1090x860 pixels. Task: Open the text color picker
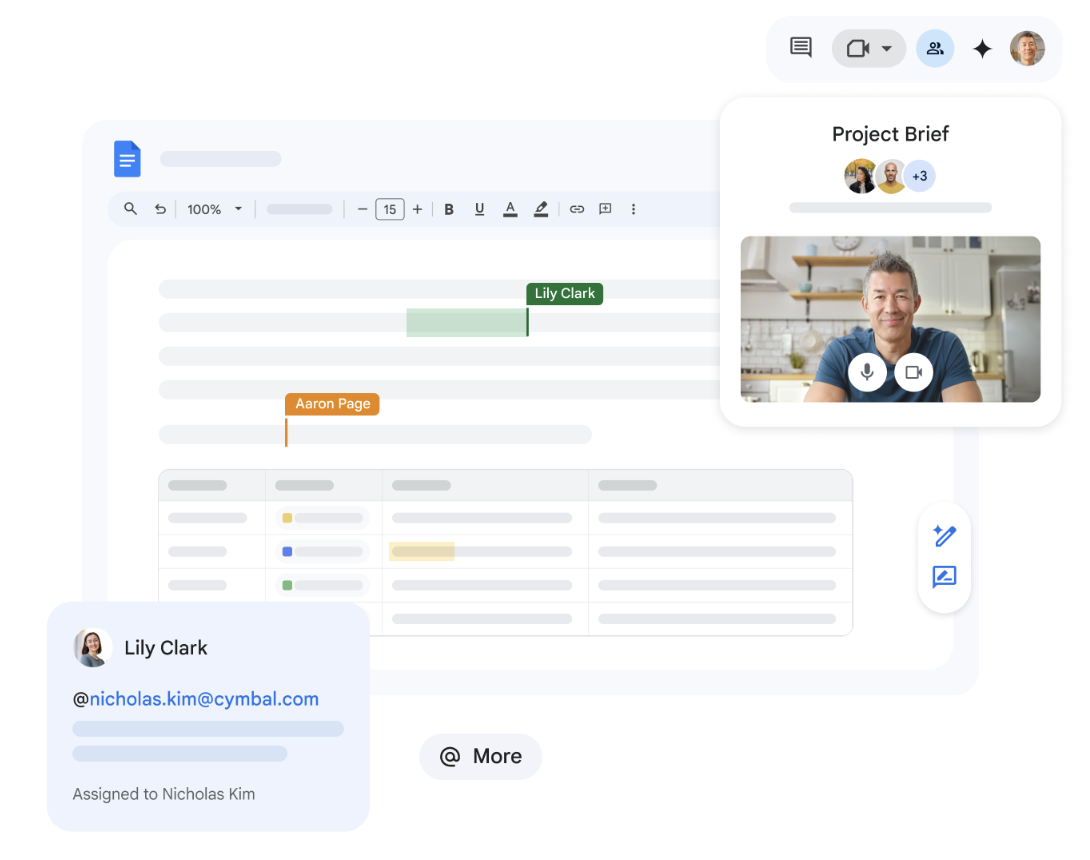pyautogui.click(x=510, y=209)
